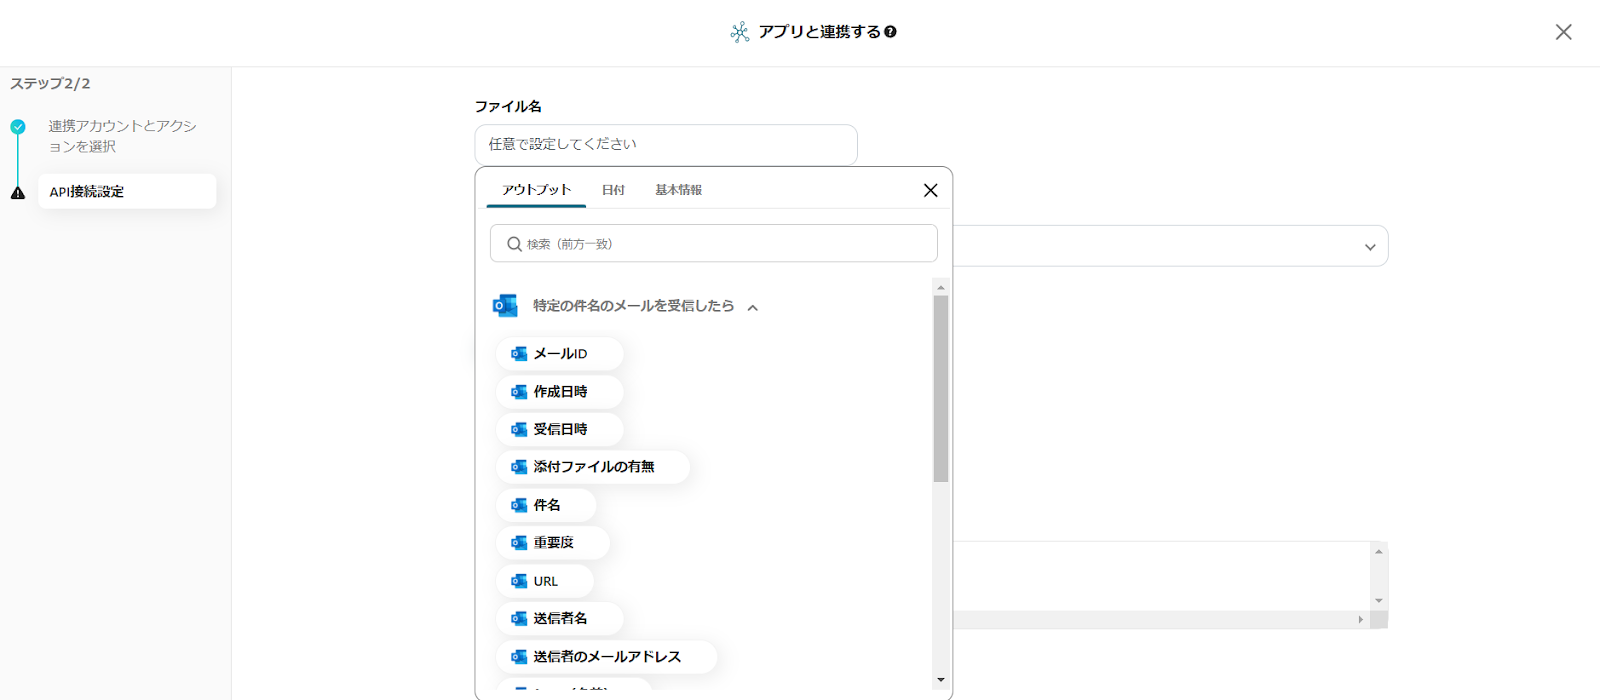This screenshot has width=1600, height=700.
Task: Open the アウトプット tab
Action: pos(536,190)
